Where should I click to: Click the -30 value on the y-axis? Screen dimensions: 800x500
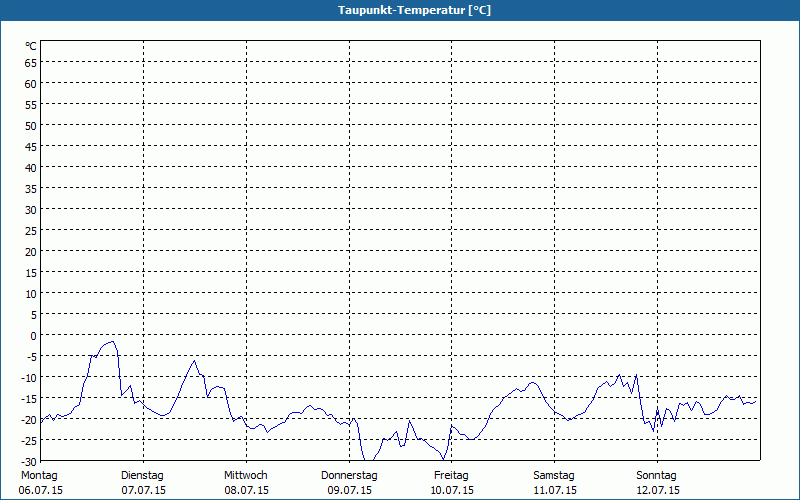coord(28,461)
